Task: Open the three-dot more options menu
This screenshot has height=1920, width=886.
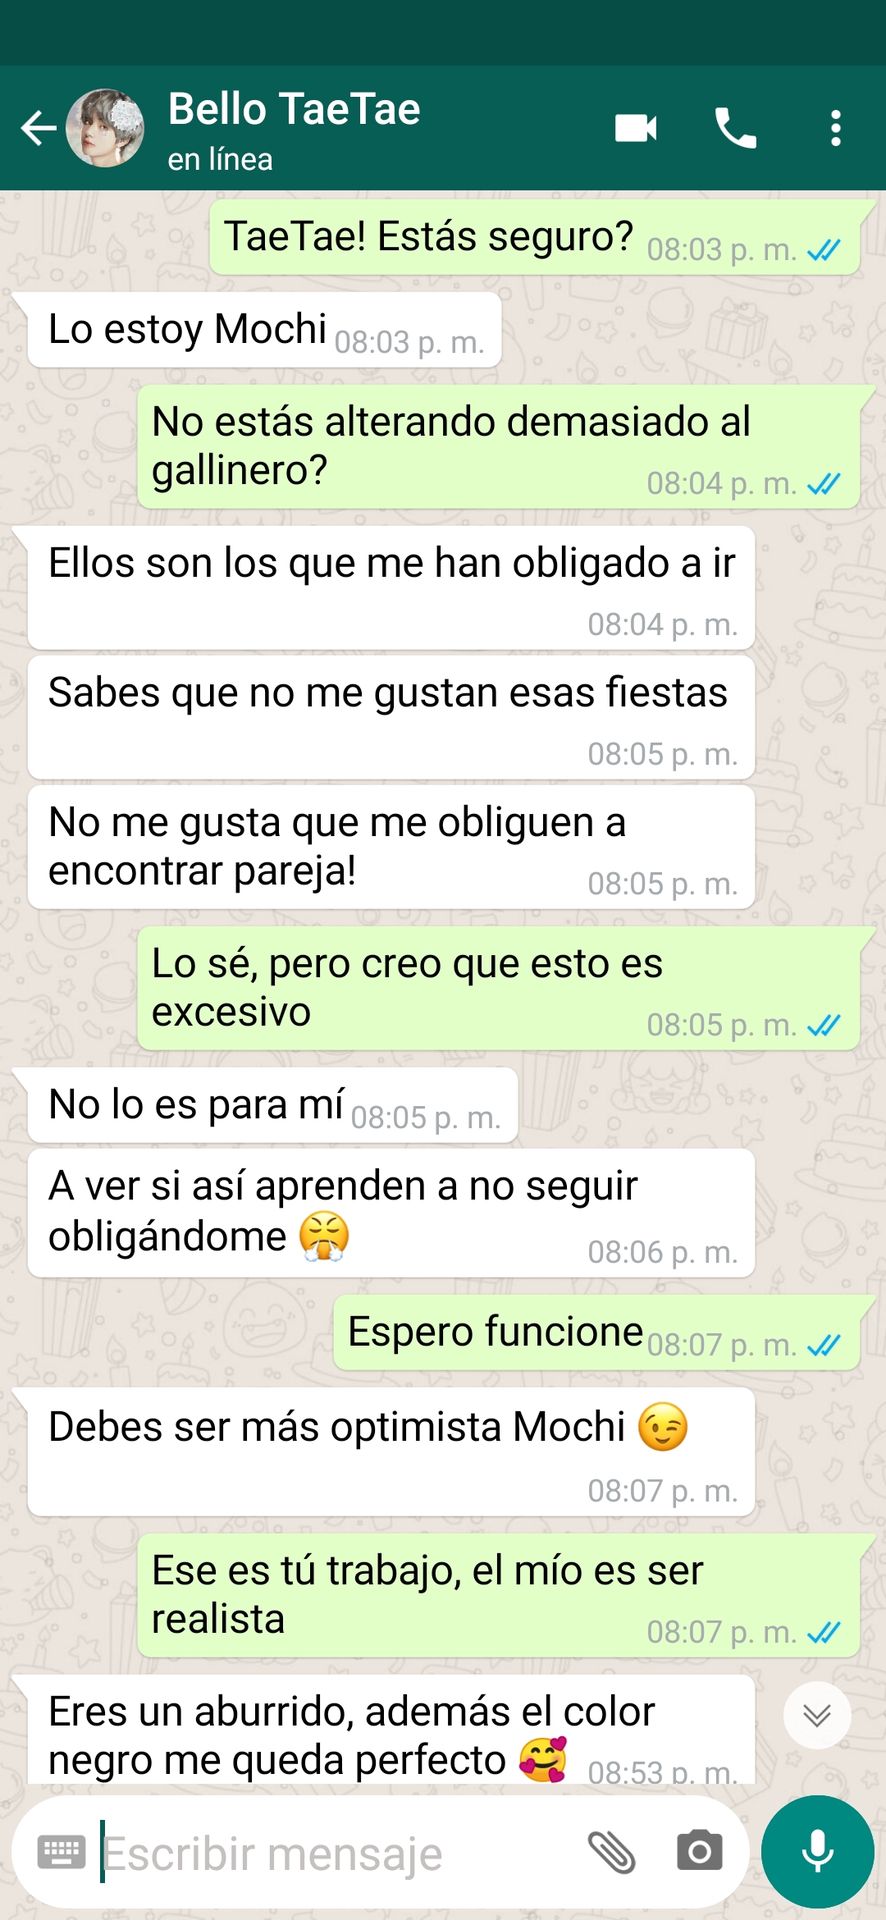Action: [836, 128]
